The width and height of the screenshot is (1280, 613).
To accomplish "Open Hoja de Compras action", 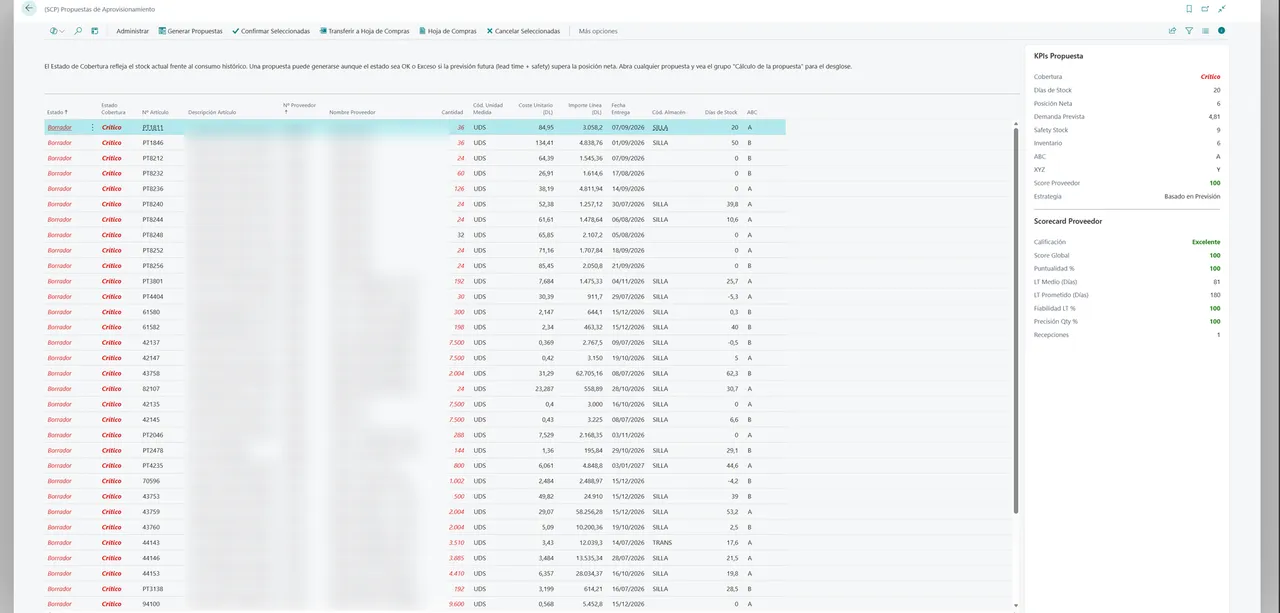I will click(447, 31).
